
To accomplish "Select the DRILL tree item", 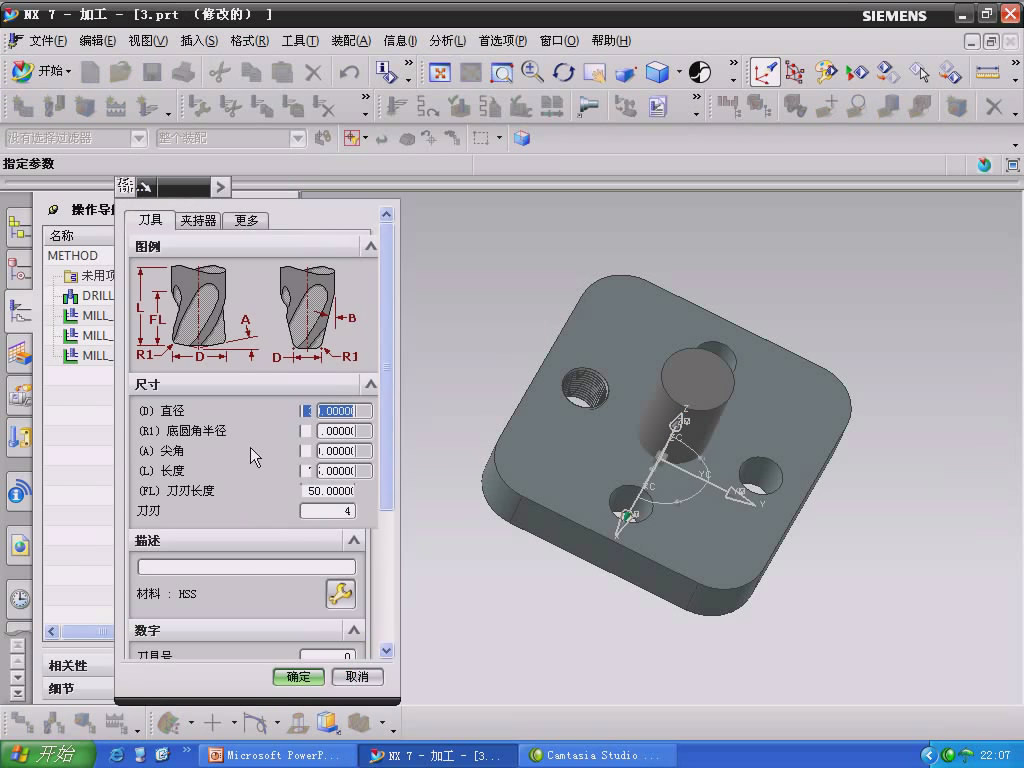I will point(88,296).
